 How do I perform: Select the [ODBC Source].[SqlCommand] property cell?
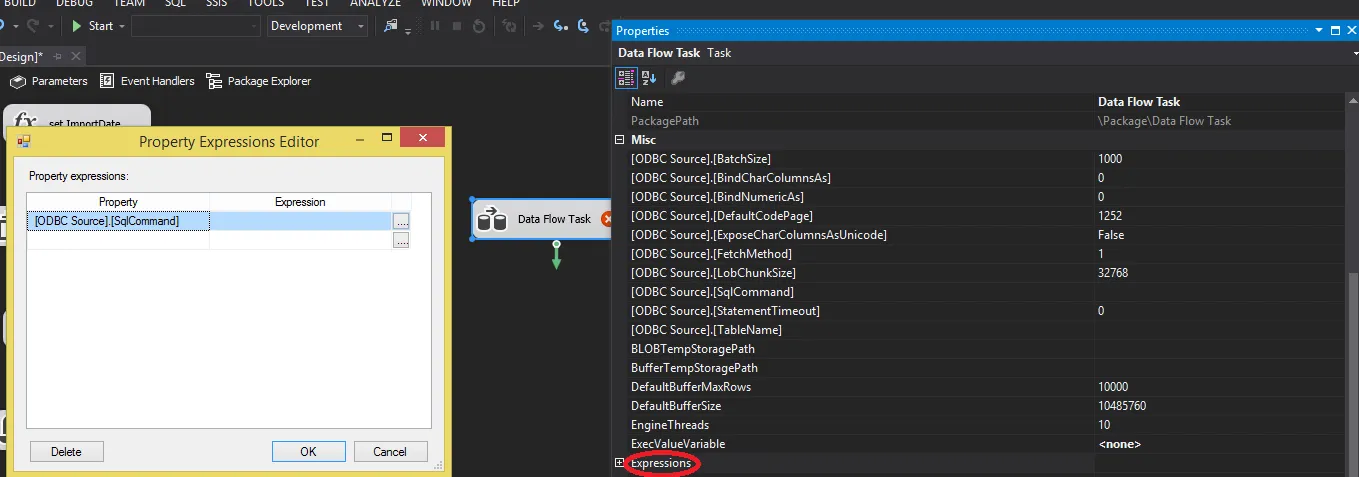click(x=118, y=221)
